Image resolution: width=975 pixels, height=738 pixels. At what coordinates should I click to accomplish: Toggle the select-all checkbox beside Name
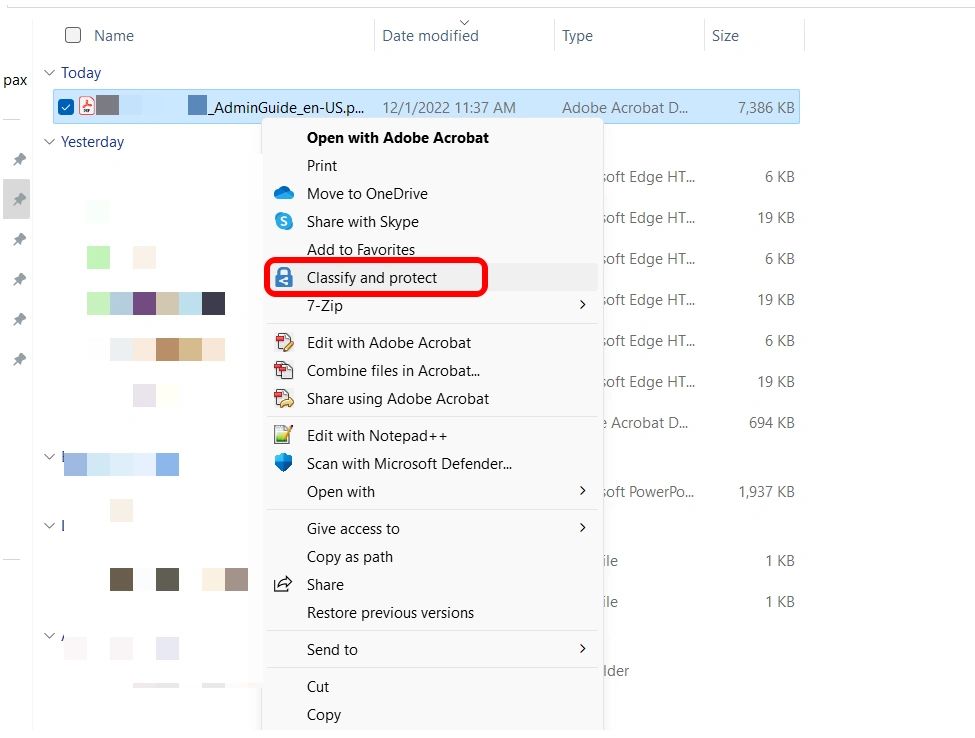pyautogui.click(x=73, y=35)
